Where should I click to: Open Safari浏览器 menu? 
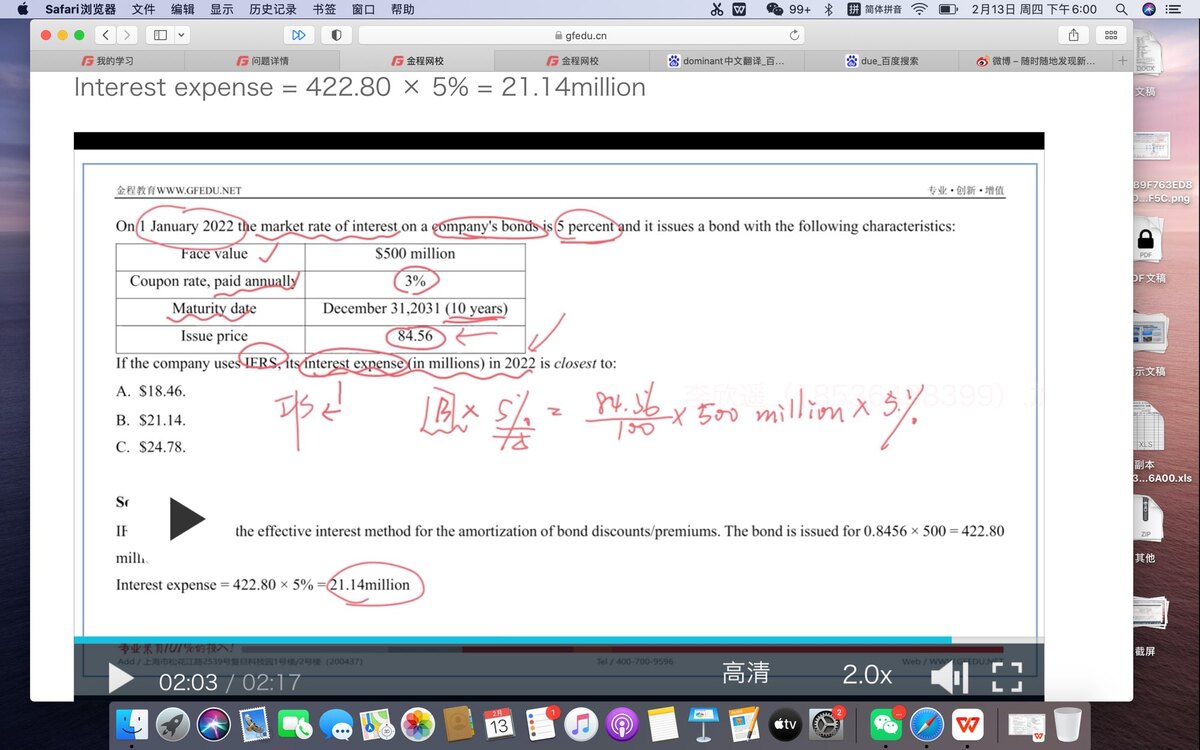click(81, 9)
